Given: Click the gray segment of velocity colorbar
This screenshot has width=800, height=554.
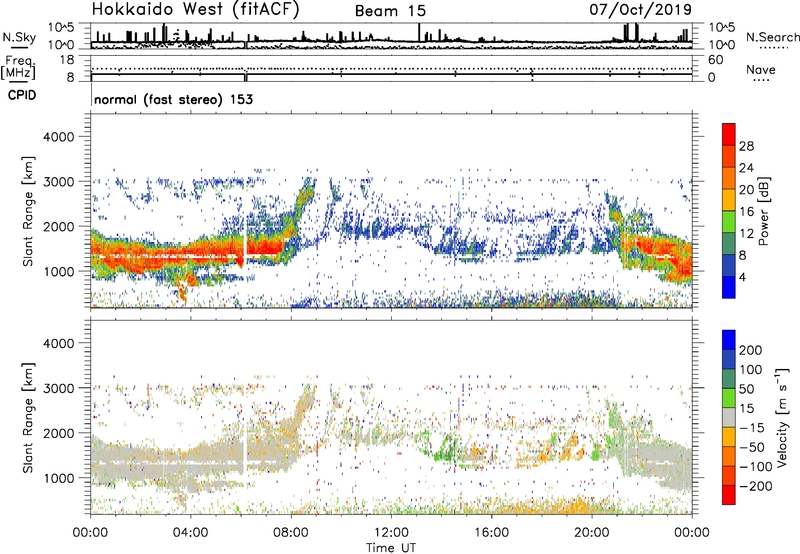Looking at the screenshot, I should click(x=729, y=417).
